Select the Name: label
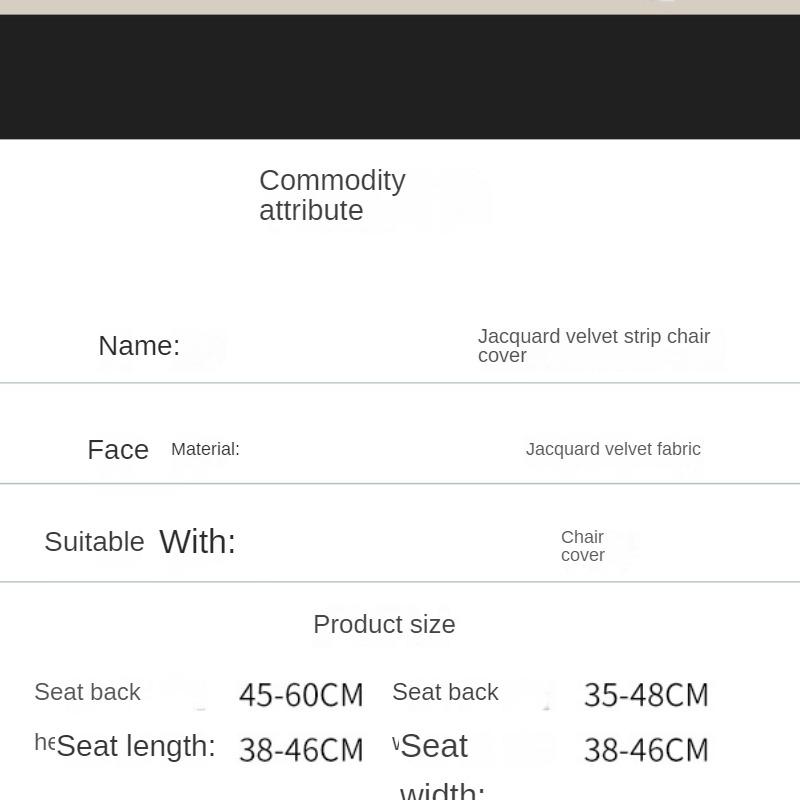800x800 pixels. (x=139, y=346)
